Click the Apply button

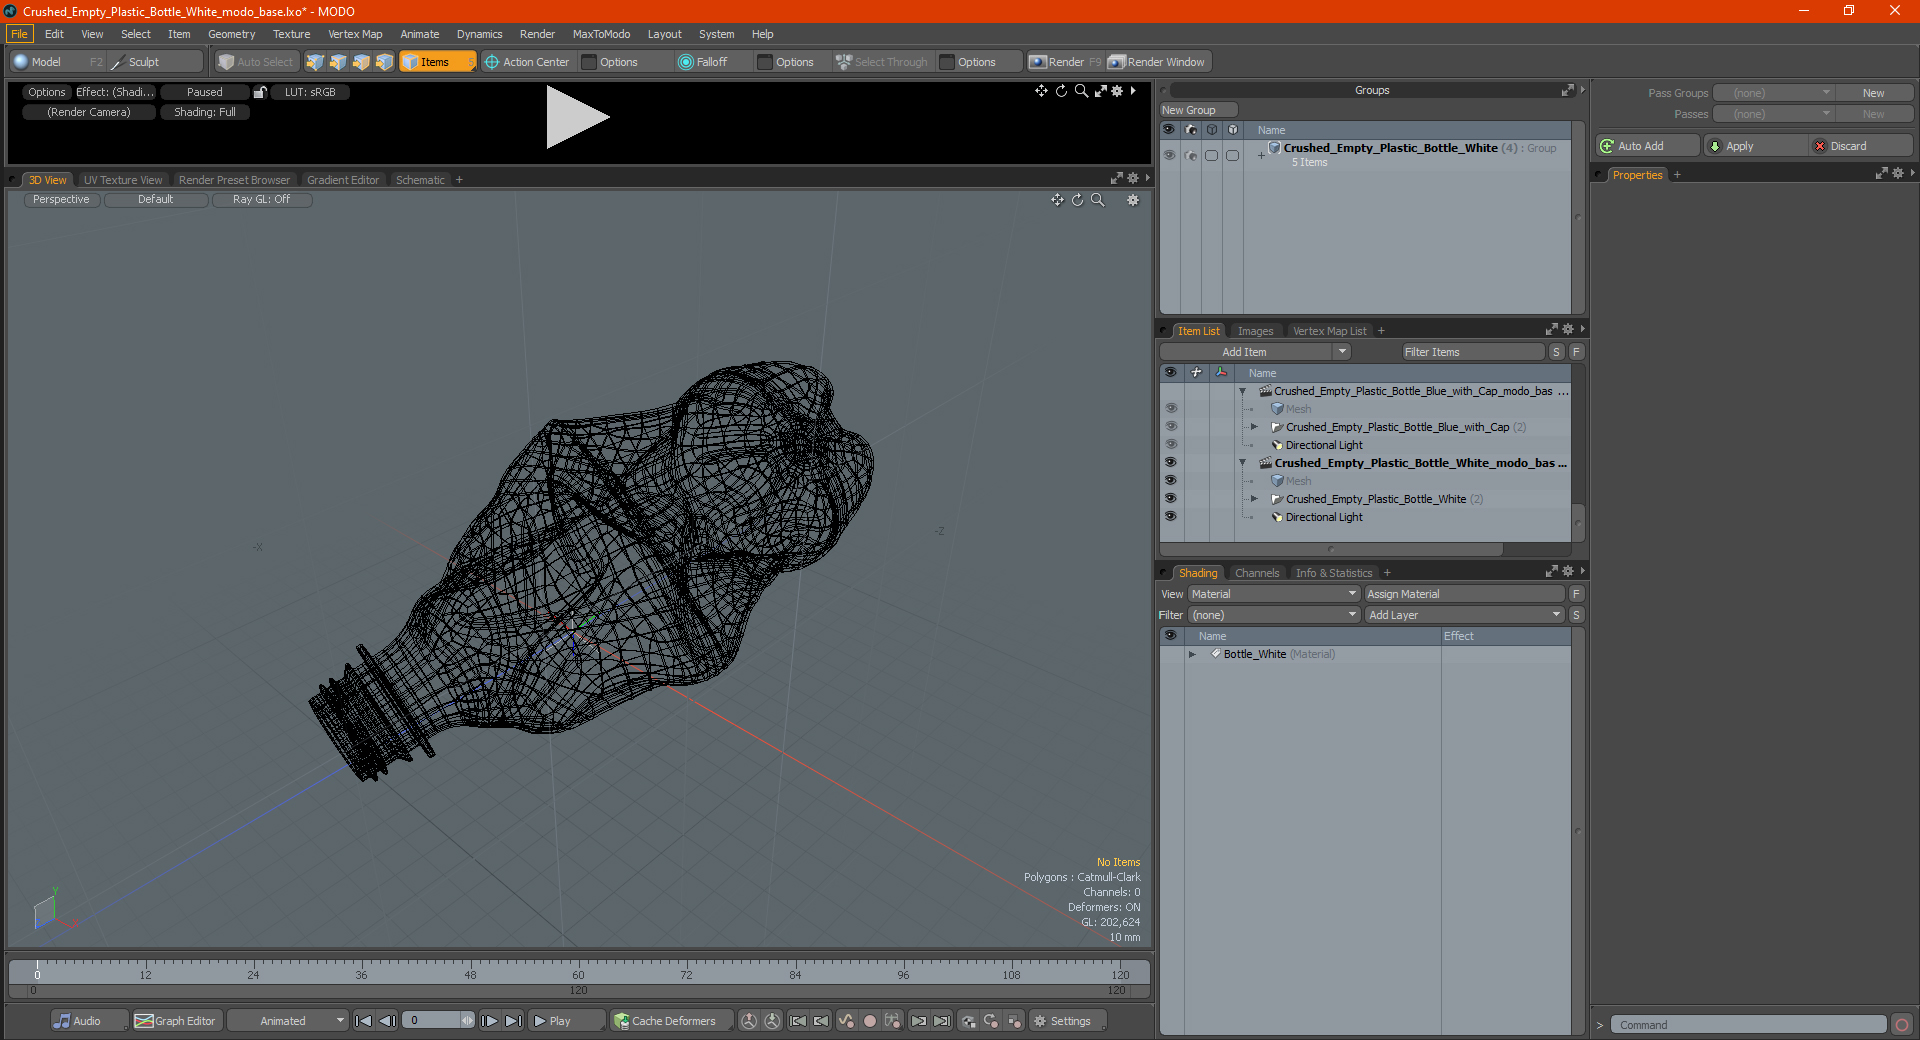1755,146
